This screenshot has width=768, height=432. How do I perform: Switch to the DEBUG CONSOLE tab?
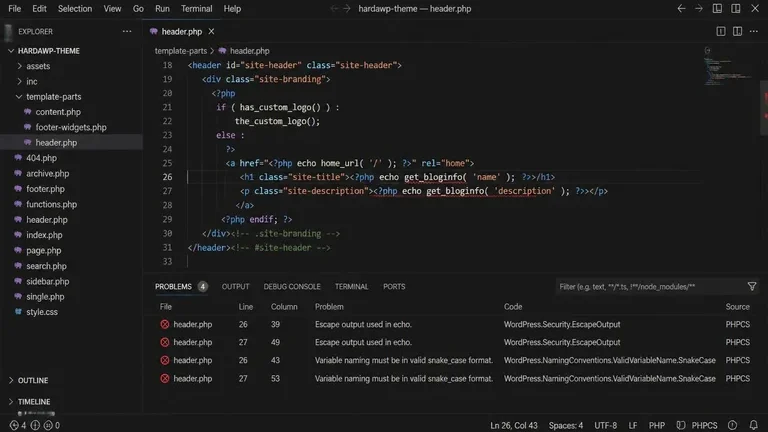coord(292,287)
